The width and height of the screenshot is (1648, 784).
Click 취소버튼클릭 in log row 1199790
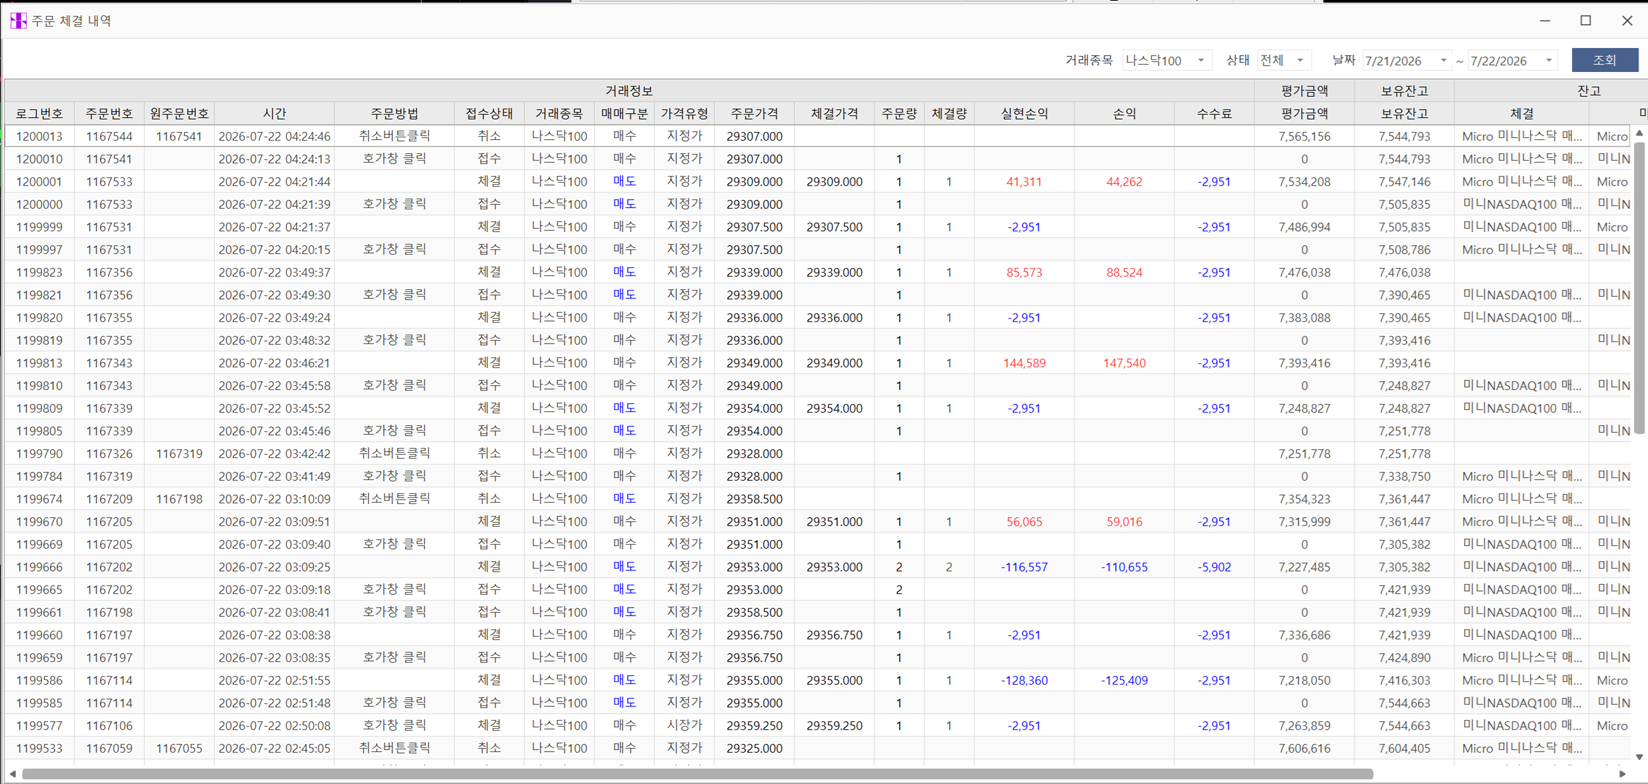[x=395, y=454]
